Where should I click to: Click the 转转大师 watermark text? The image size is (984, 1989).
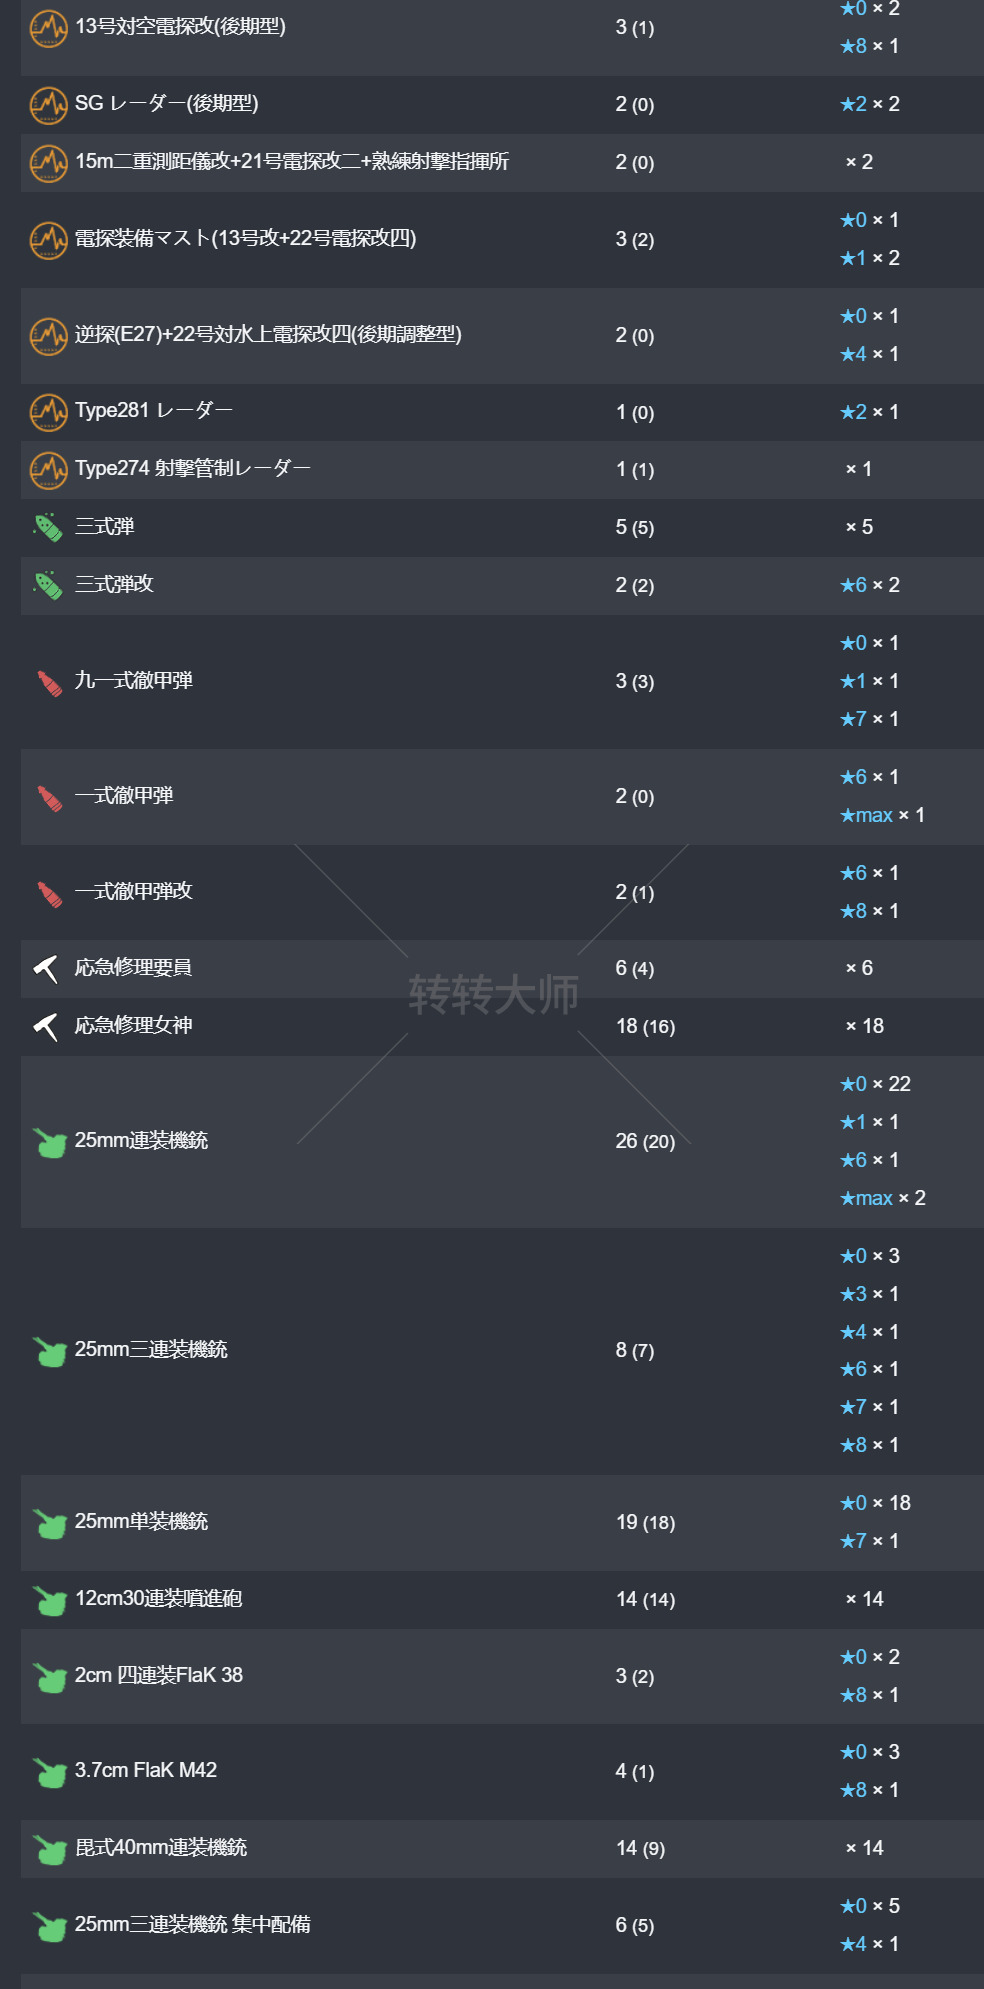pyautogui.click(x=493, y=994)
